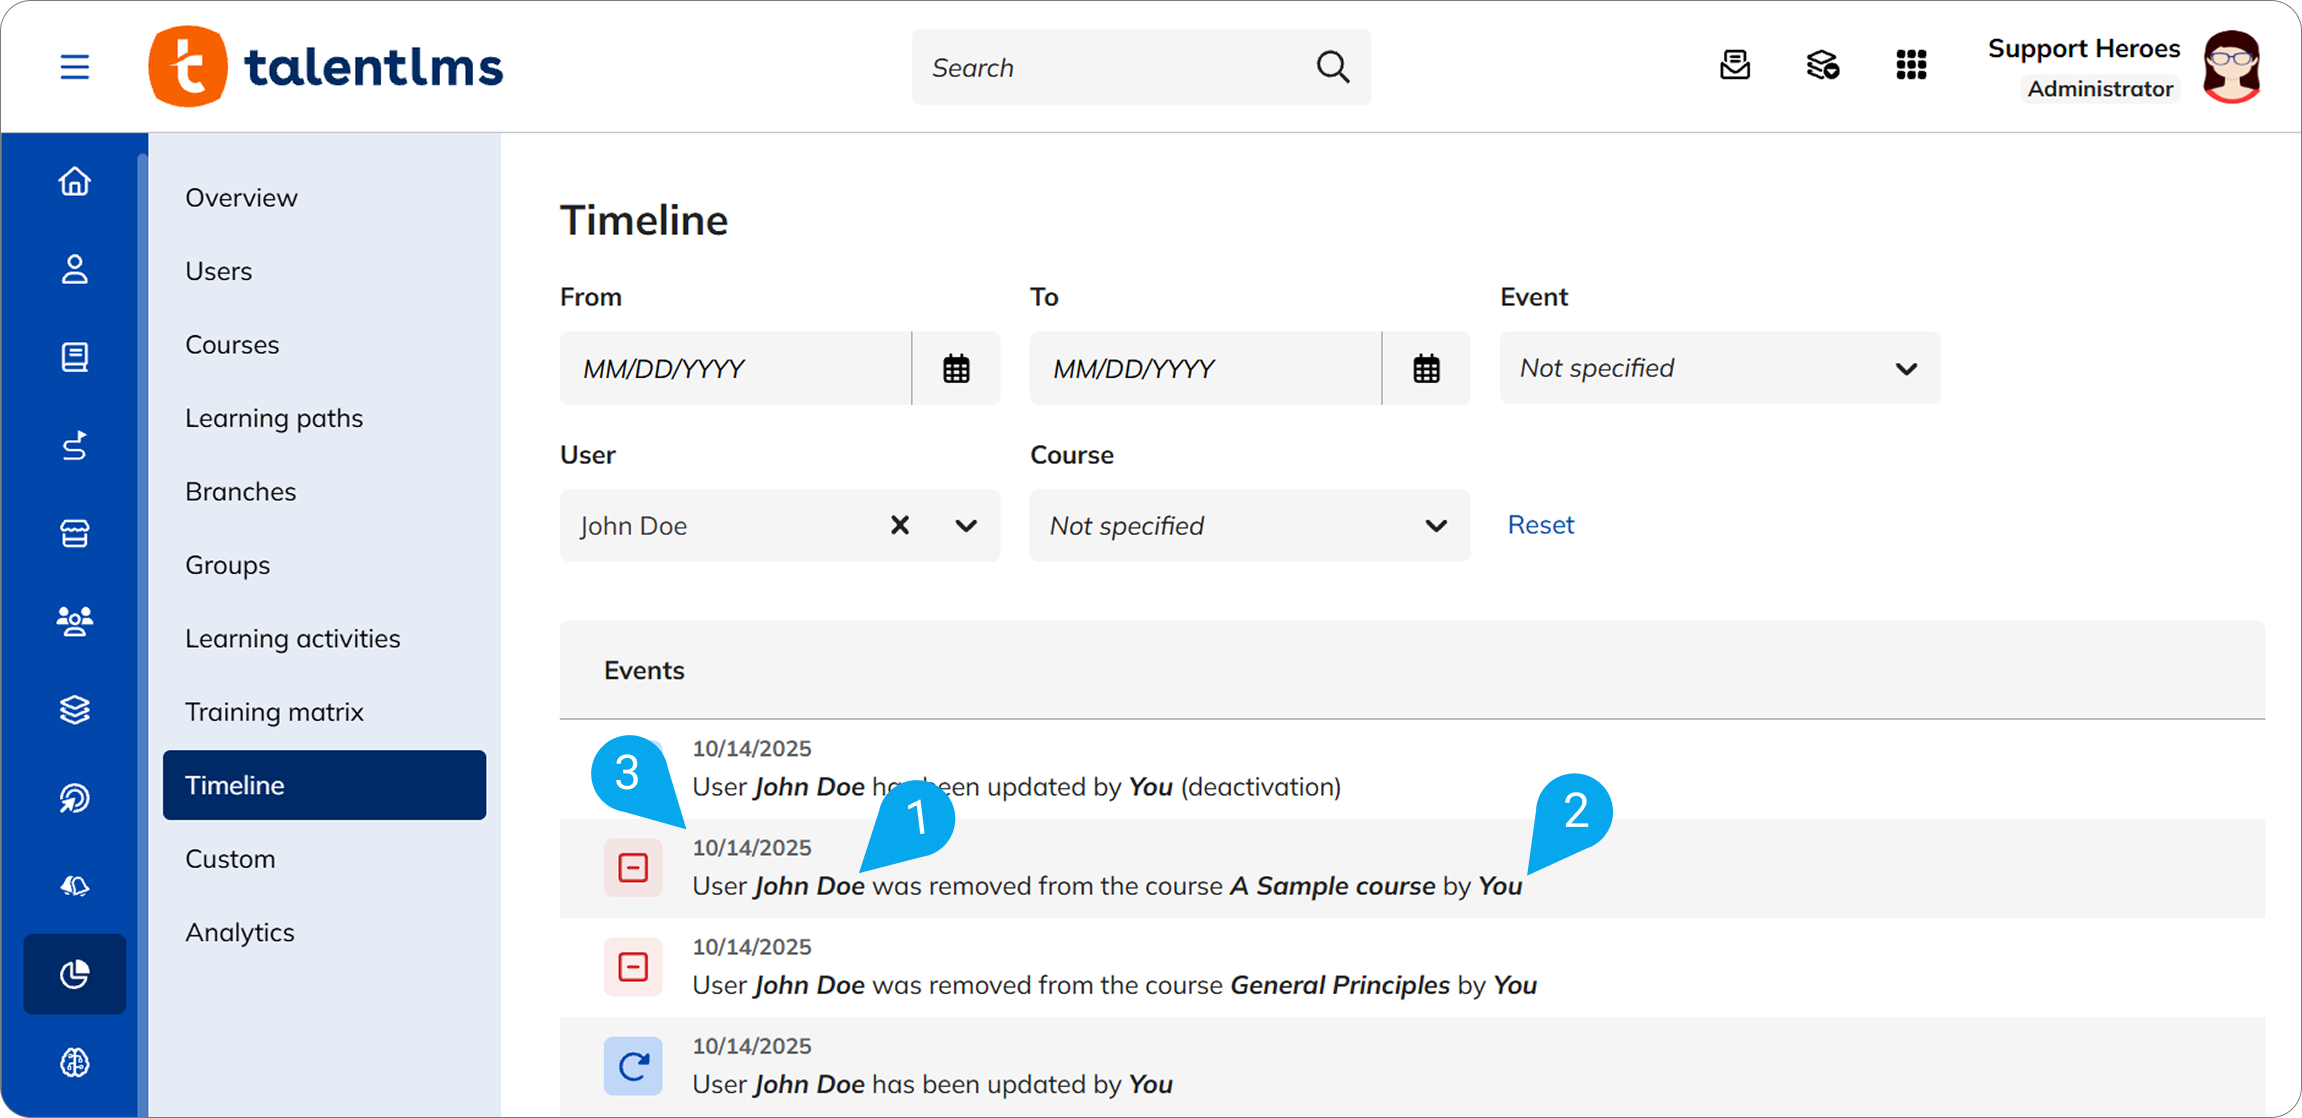Clear the John Doe user filter

900,525
